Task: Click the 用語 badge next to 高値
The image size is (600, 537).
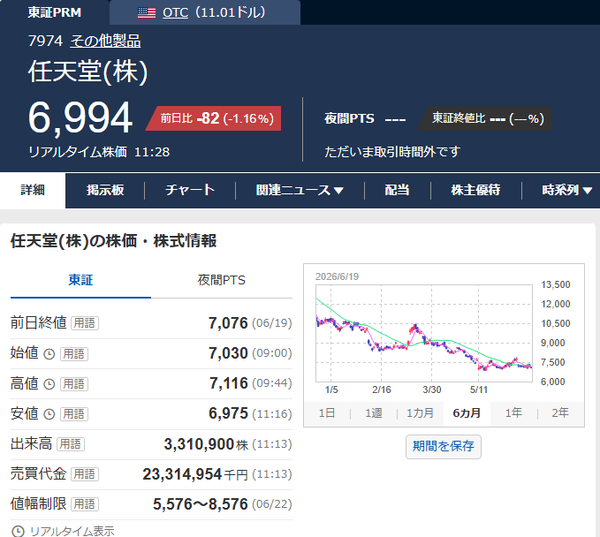Action: (x=74, y=384)
